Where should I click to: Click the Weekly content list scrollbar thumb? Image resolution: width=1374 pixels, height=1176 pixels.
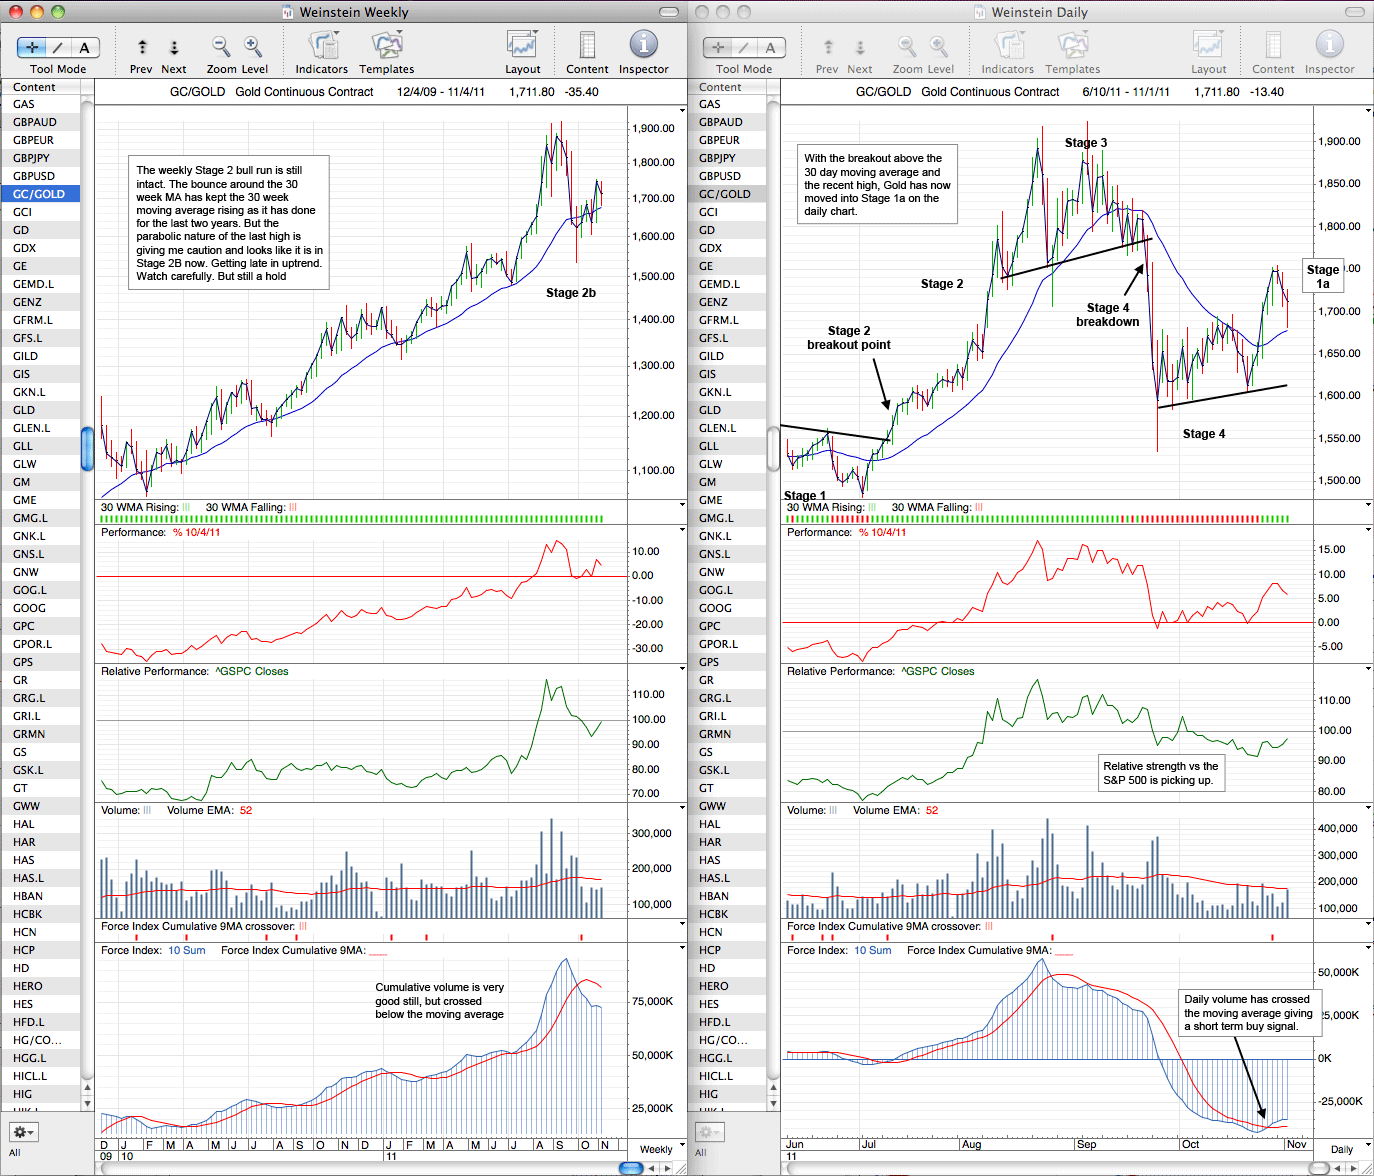point(87,448)
